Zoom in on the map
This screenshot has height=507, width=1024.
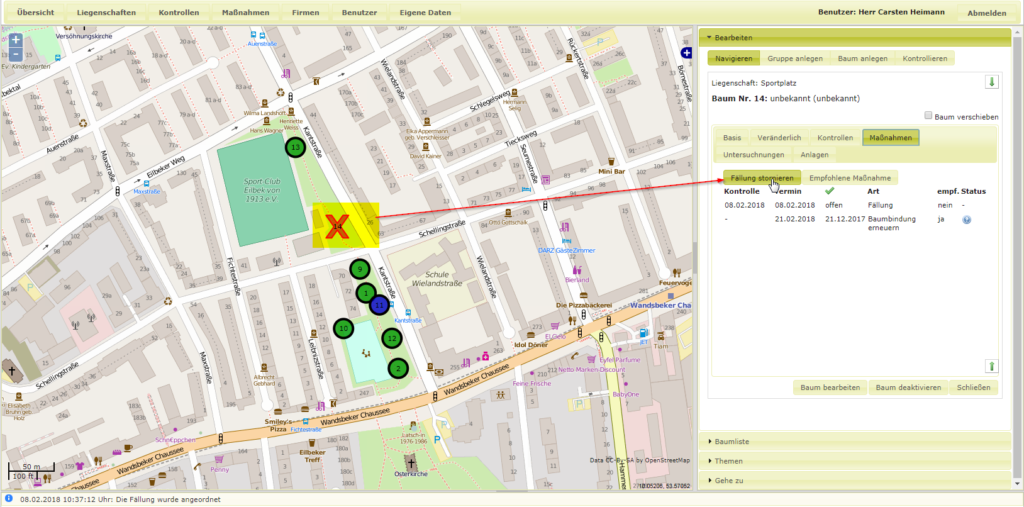tap(16, 40)
